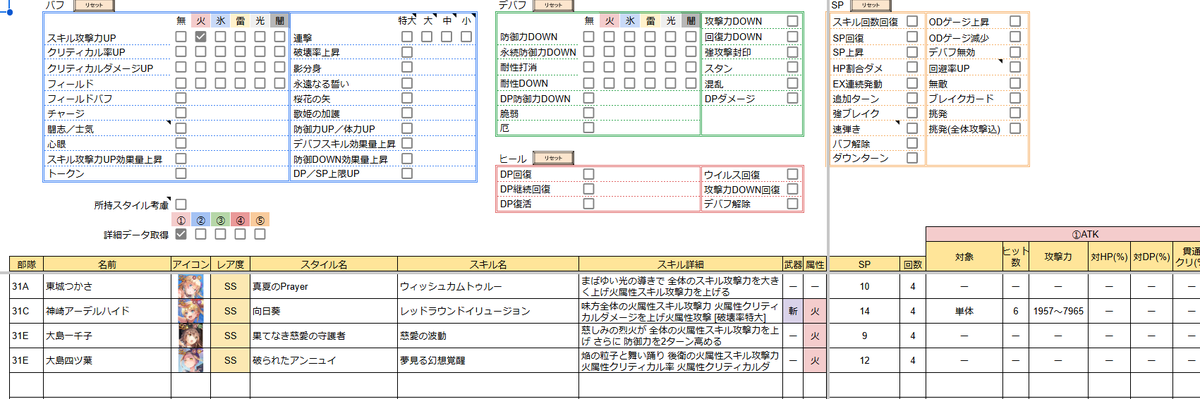
Task: Click the character icon for 神崎アーデルハイド
Action: click(x=190, y=310)
